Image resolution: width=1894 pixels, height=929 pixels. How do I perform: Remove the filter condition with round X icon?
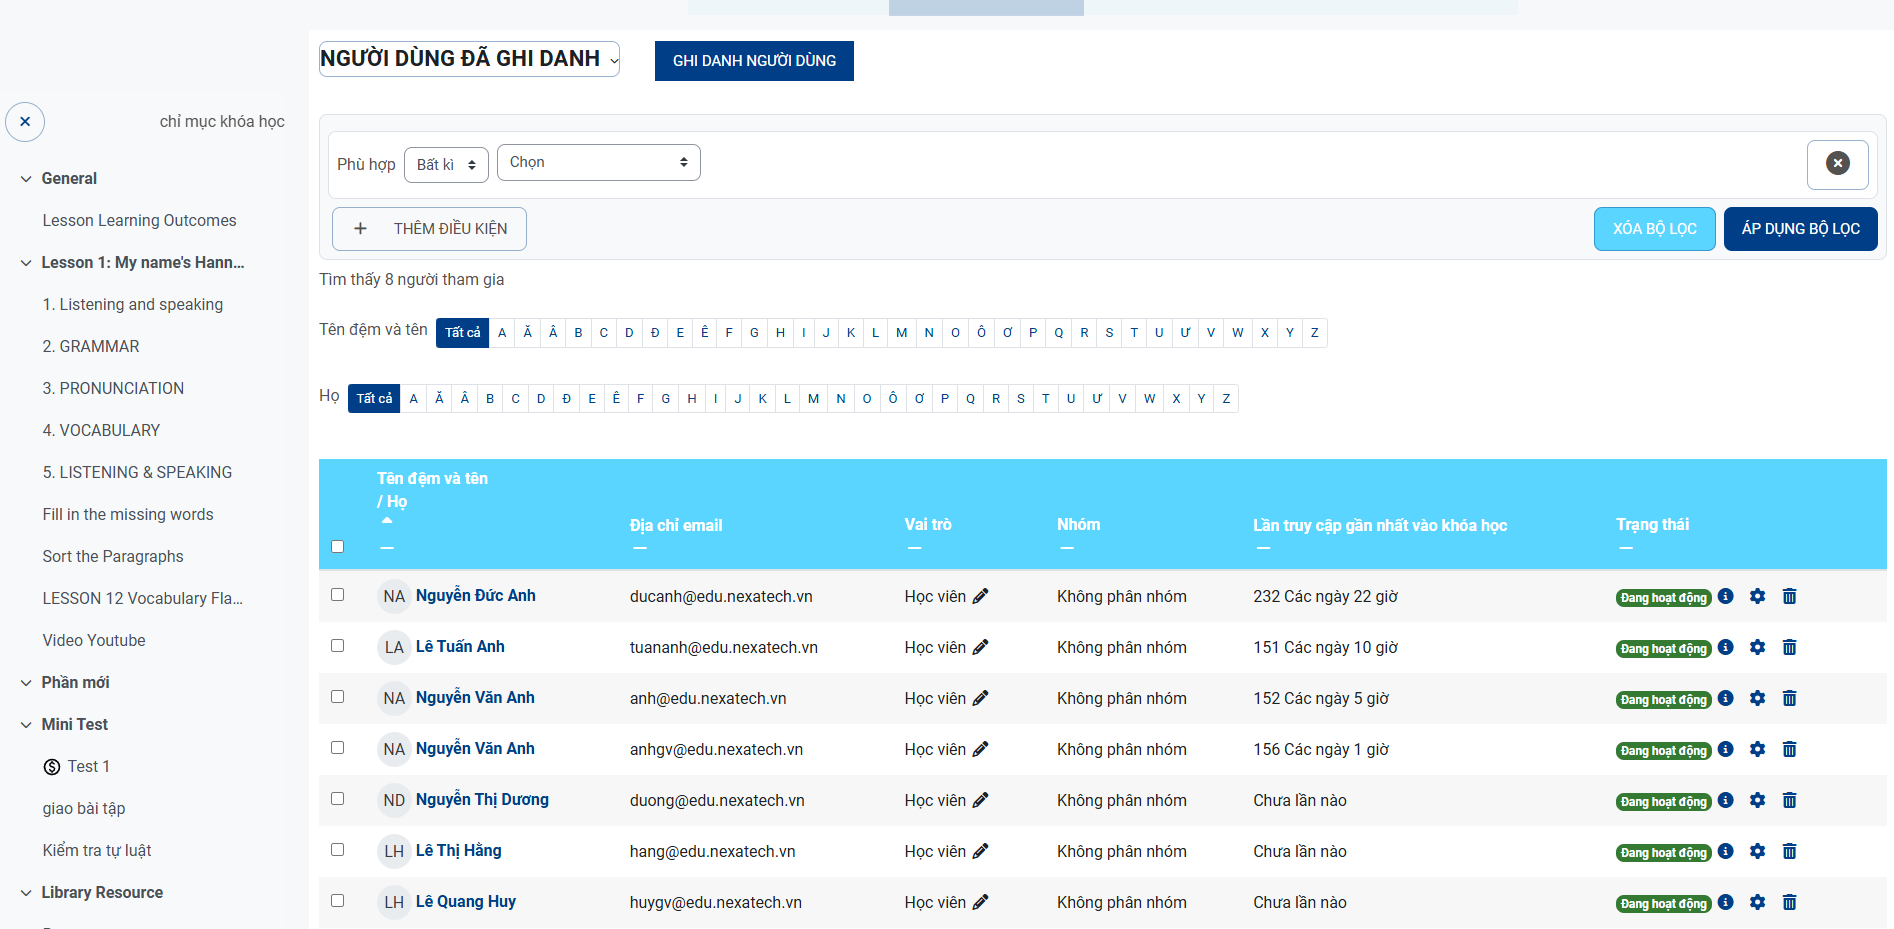pos(1837,164)
